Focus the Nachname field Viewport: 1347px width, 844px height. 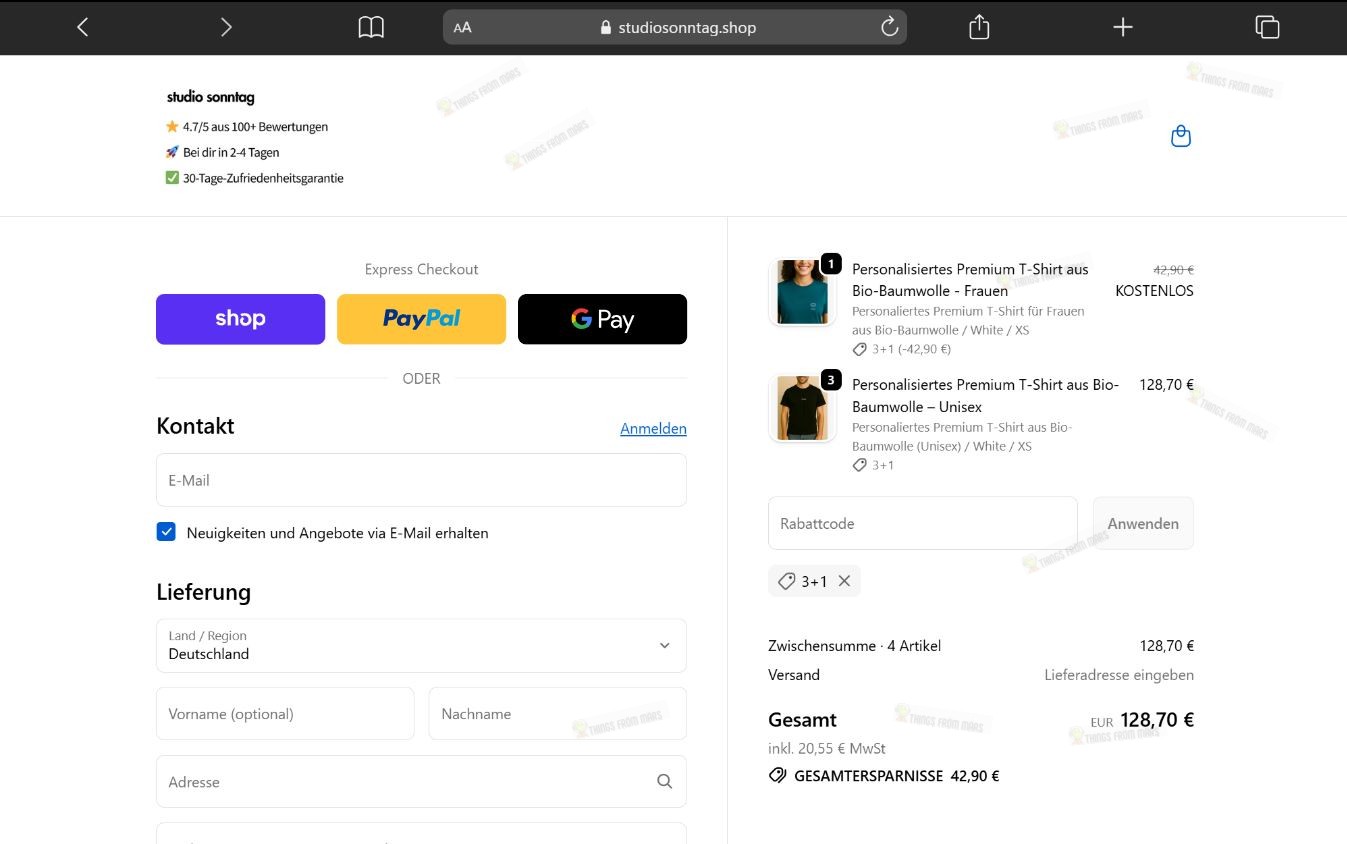pyautogui.click(x=558, y=714)
